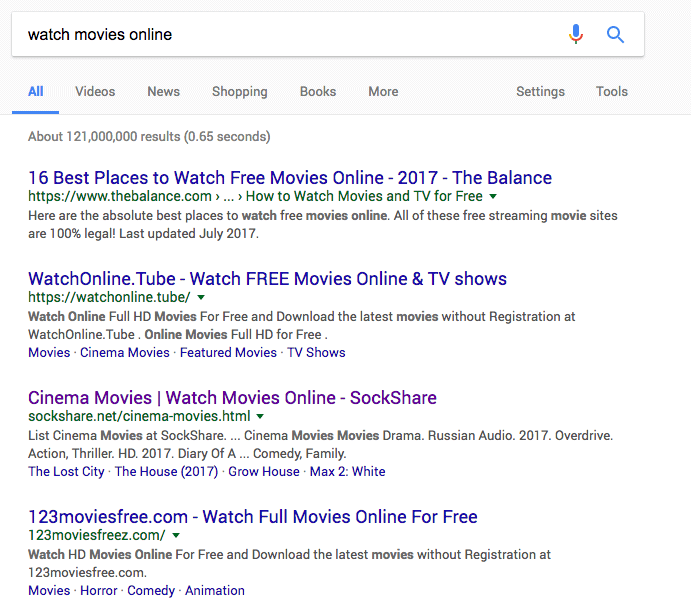Open the Cinema Movies SockShare result title
The image size is (691, 614).
pyautogui.click(x=232, y=398)
